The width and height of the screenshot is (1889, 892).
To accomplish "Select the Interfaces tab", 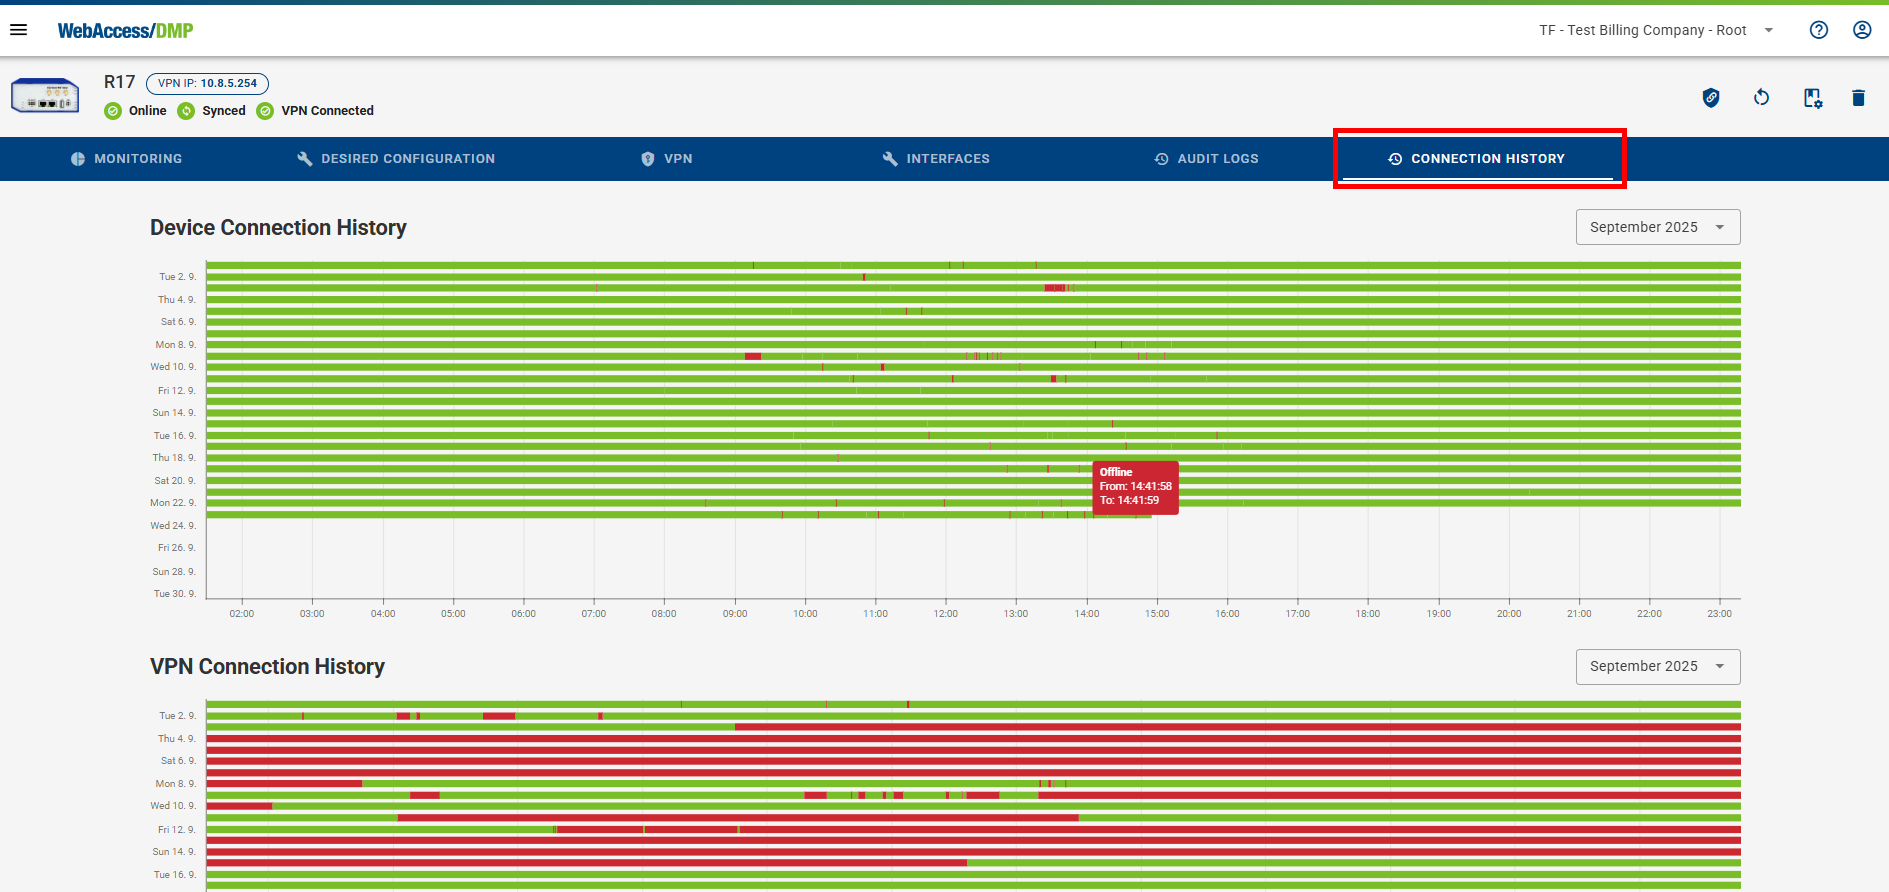I will [936, 159].
